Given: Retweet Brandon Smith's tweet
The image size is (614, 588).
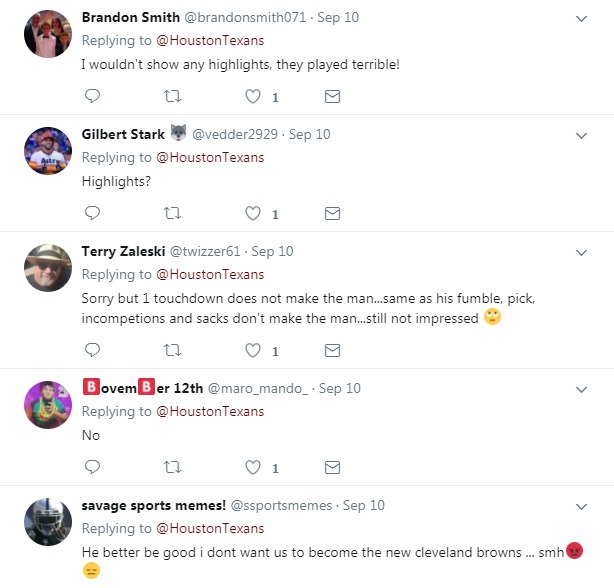Looking at the screenshot, I should (172, 97).
